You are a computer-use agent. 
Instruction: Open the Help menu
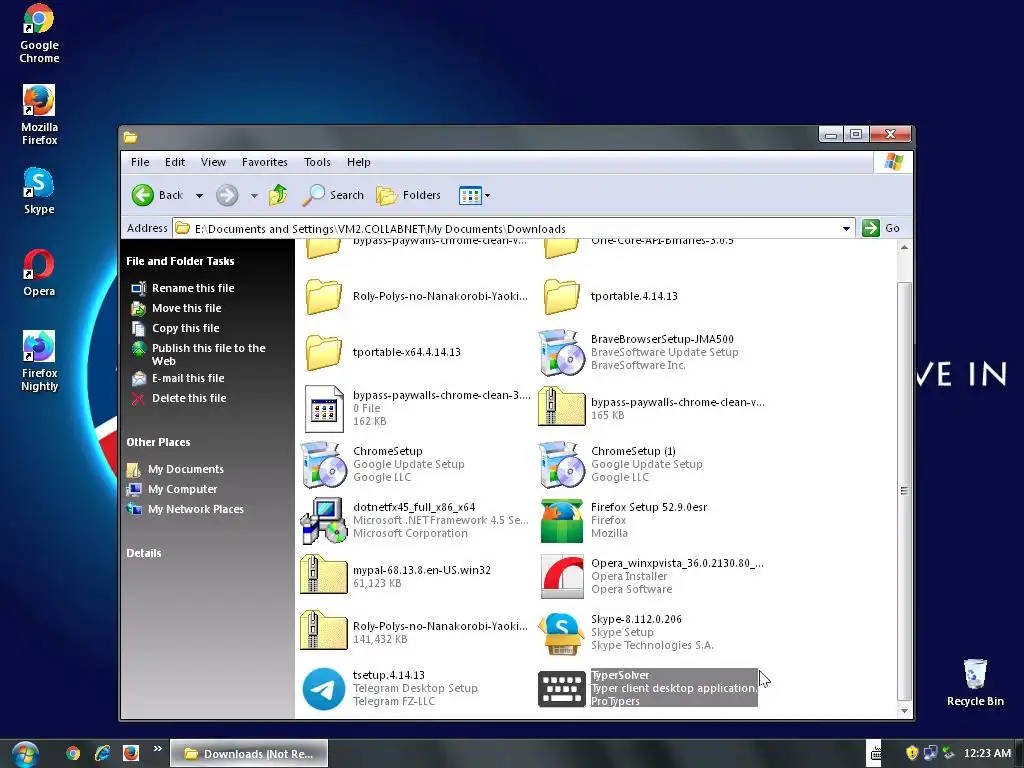pyautogui.click(x=359, y=162)
